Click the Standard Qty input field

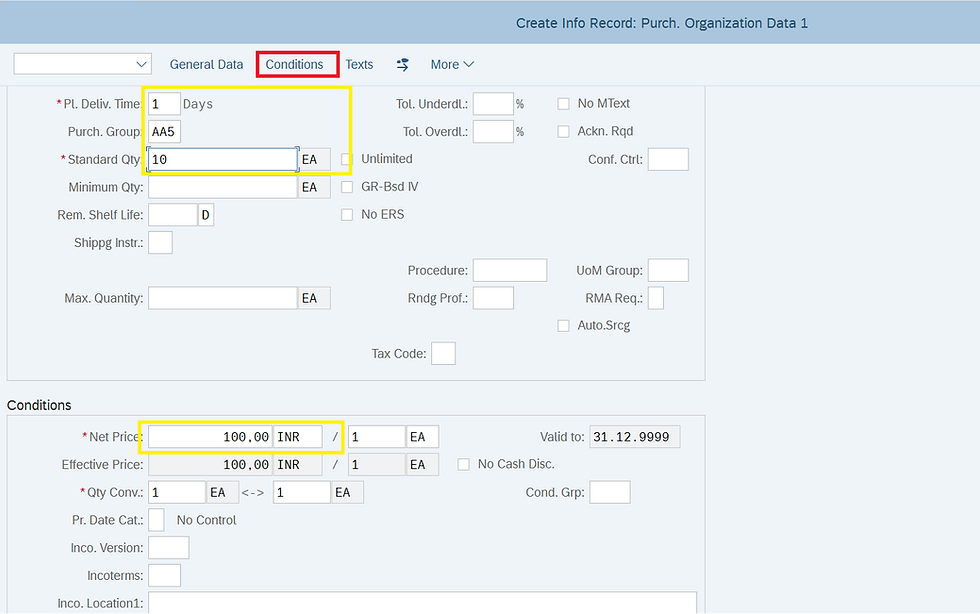222,159
